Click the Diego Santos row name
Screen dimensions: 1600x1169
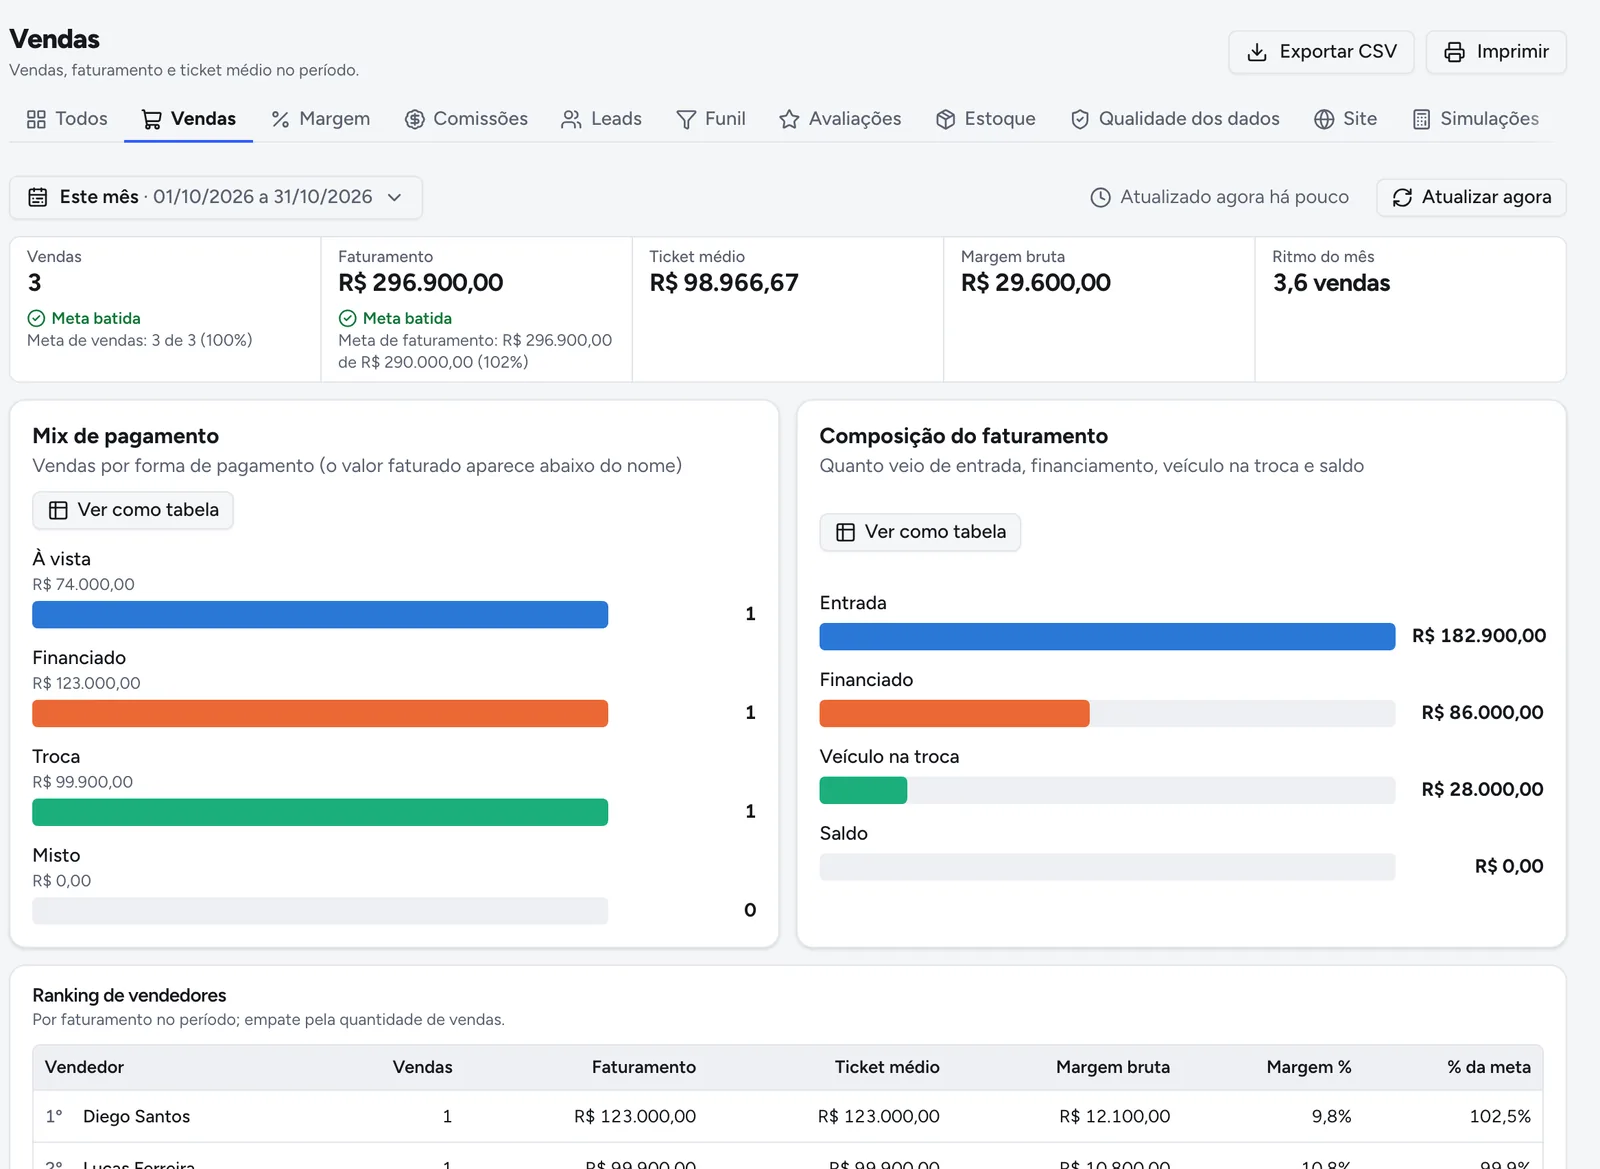click(136, 1116)
